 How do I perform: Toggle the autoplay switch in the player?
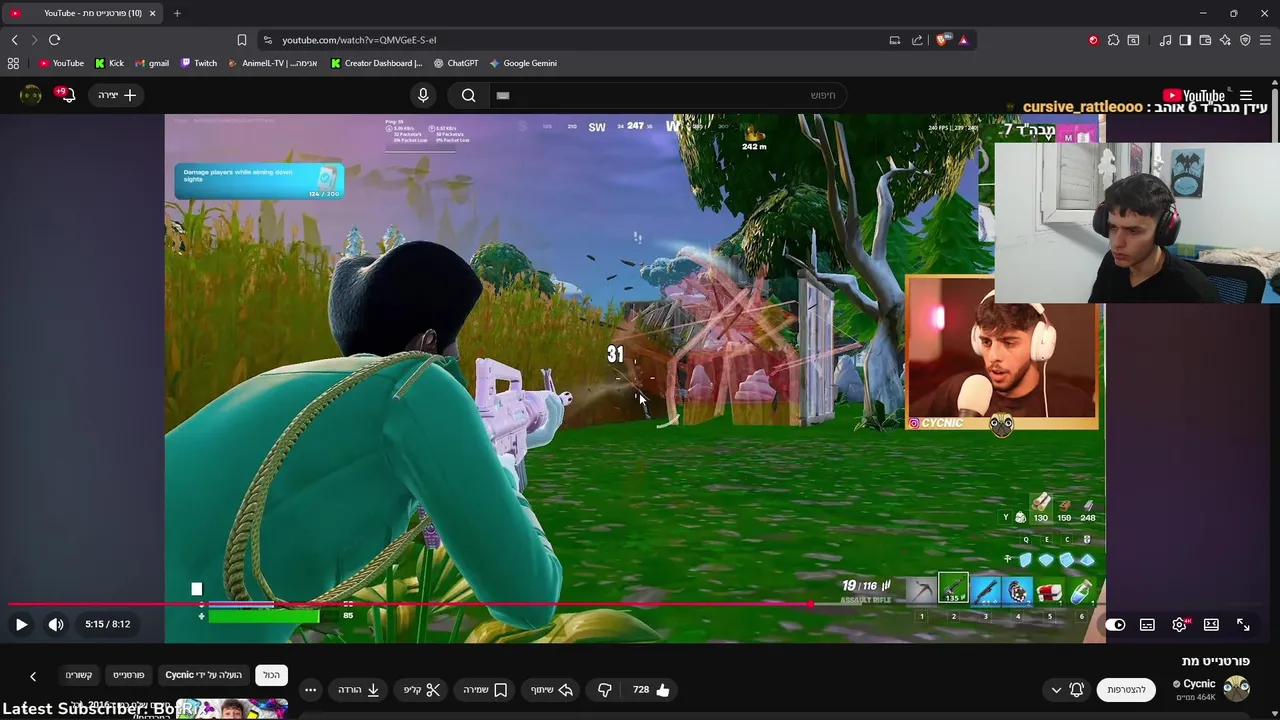pyautogui.click(x=1115, y=624)
